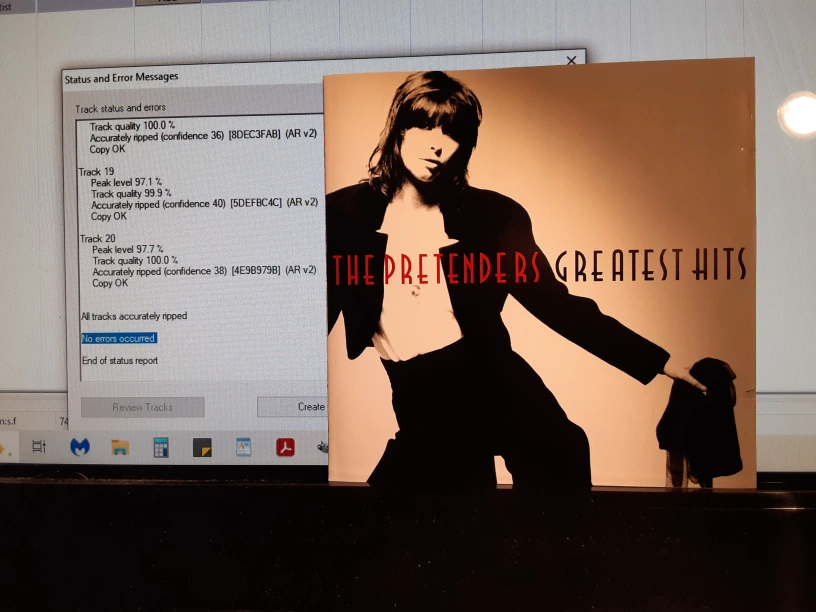Select the highlighted "No errors occurred" line
This screenshot has width=816, height=612.
(118, 339)
